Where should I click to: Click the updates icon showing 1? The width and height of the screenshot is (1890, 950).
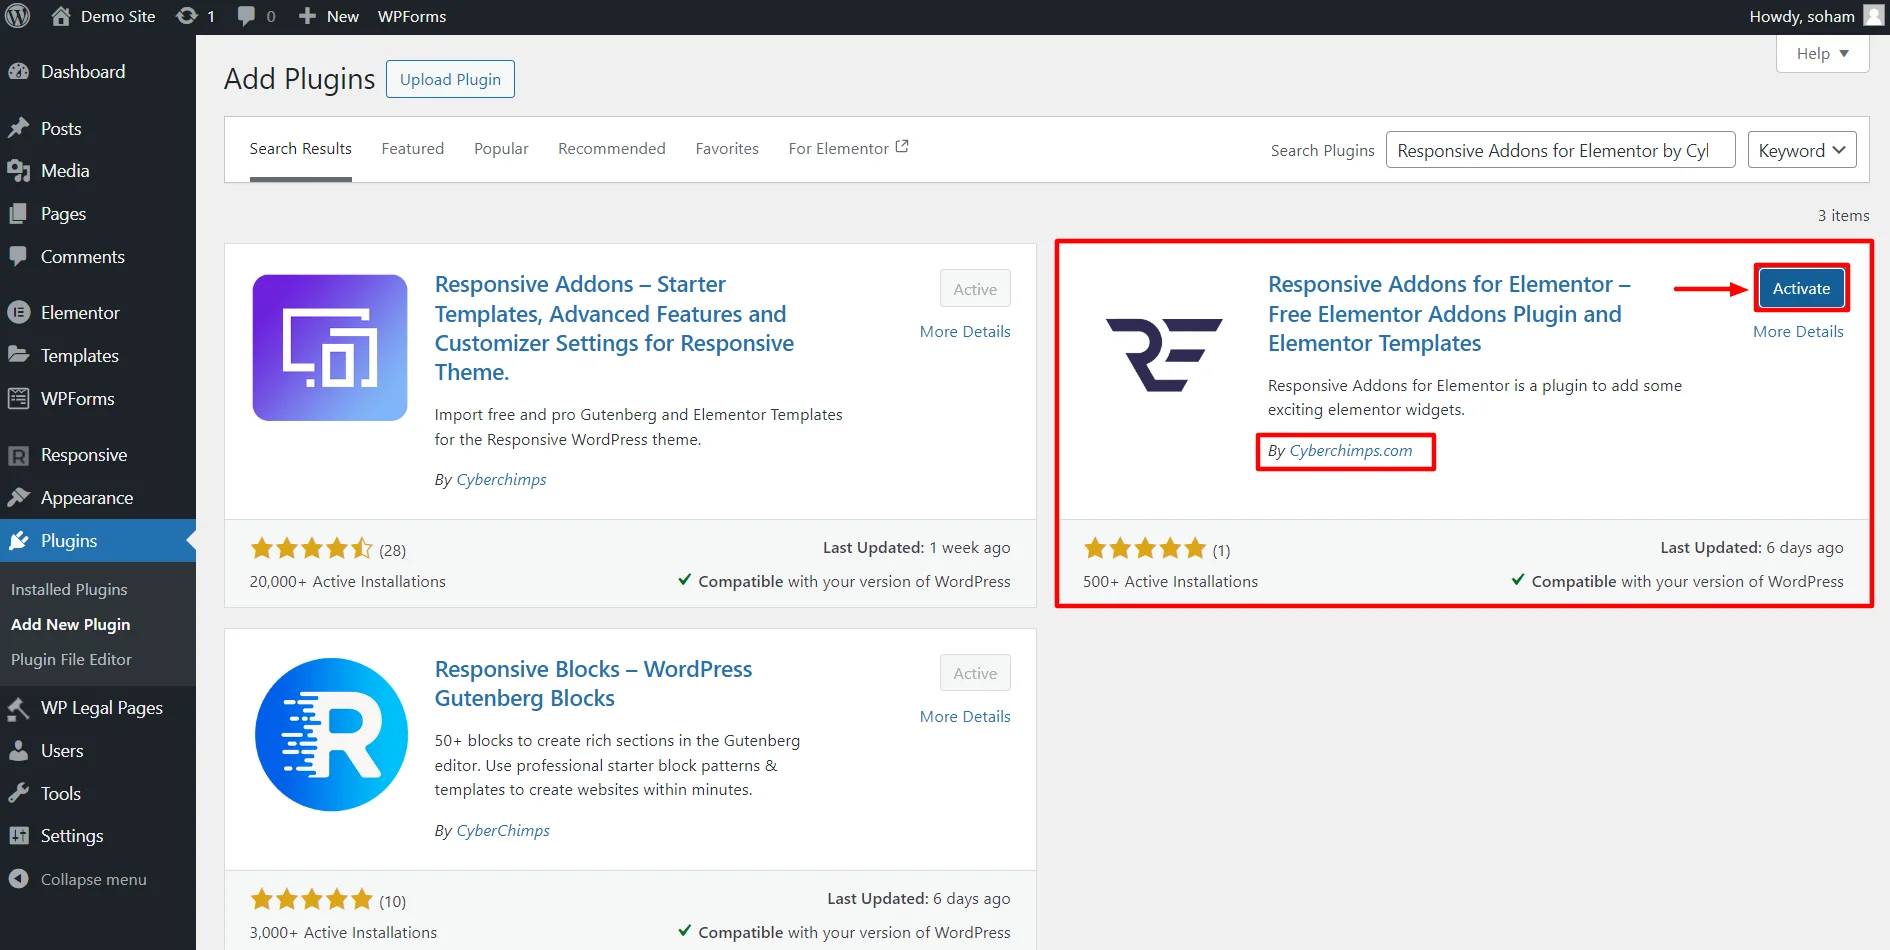186,16
